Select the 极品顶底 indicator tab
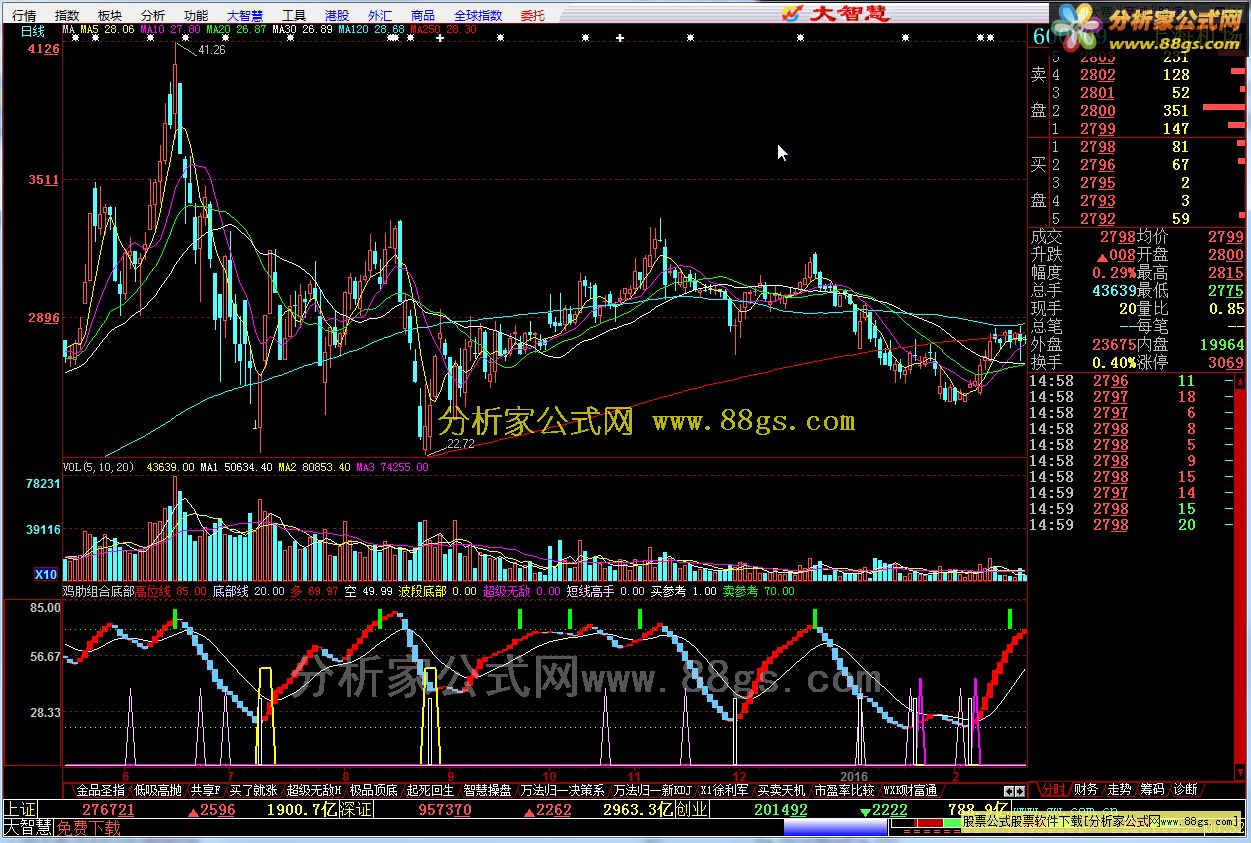Image resolution: width=1251 pixels, height=843 pixels. click(374, 790)
